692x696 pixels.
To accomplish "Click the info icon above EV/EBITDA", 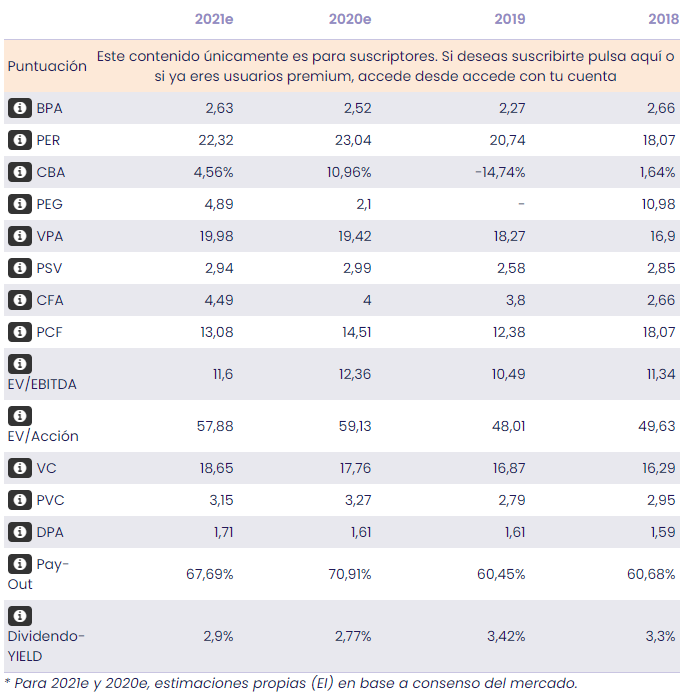I will [19, 364].
